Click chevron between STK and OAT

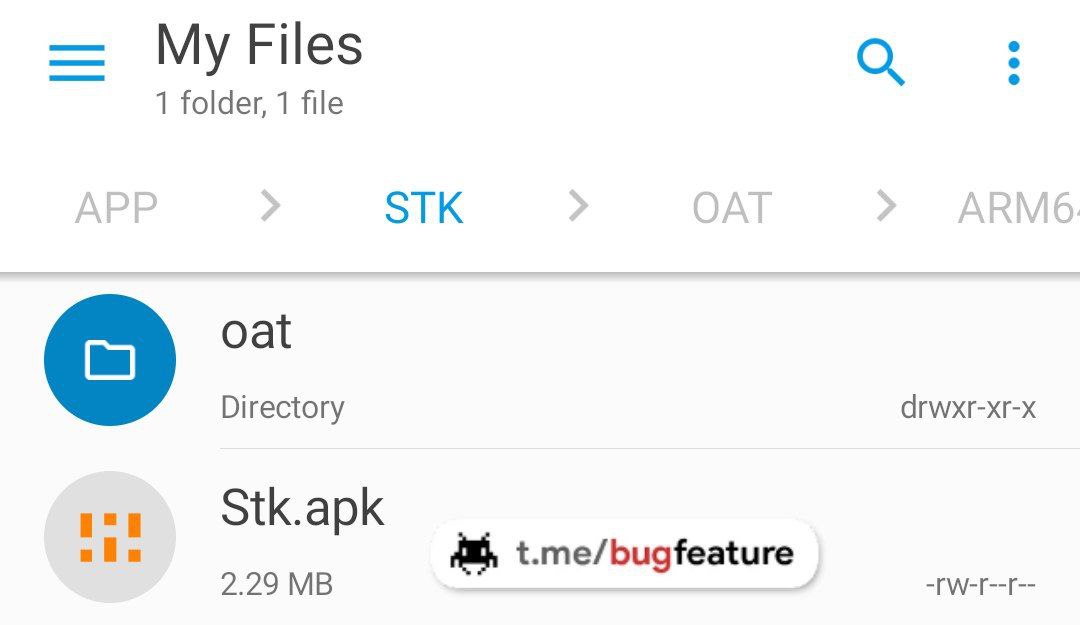pyautogui.click(x=578, y=206)
